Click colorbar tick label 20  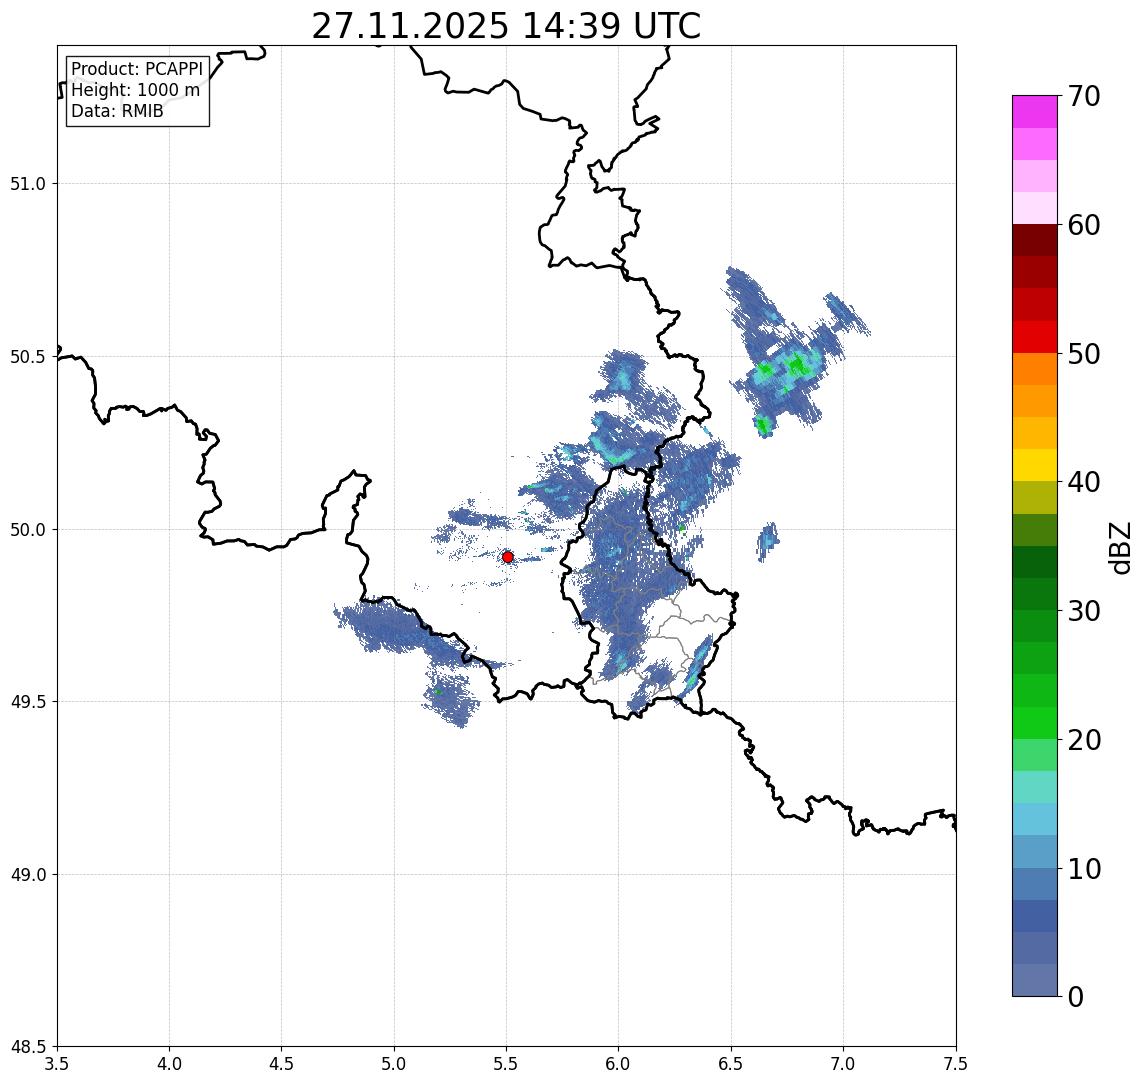click(x=1083, y=739)
